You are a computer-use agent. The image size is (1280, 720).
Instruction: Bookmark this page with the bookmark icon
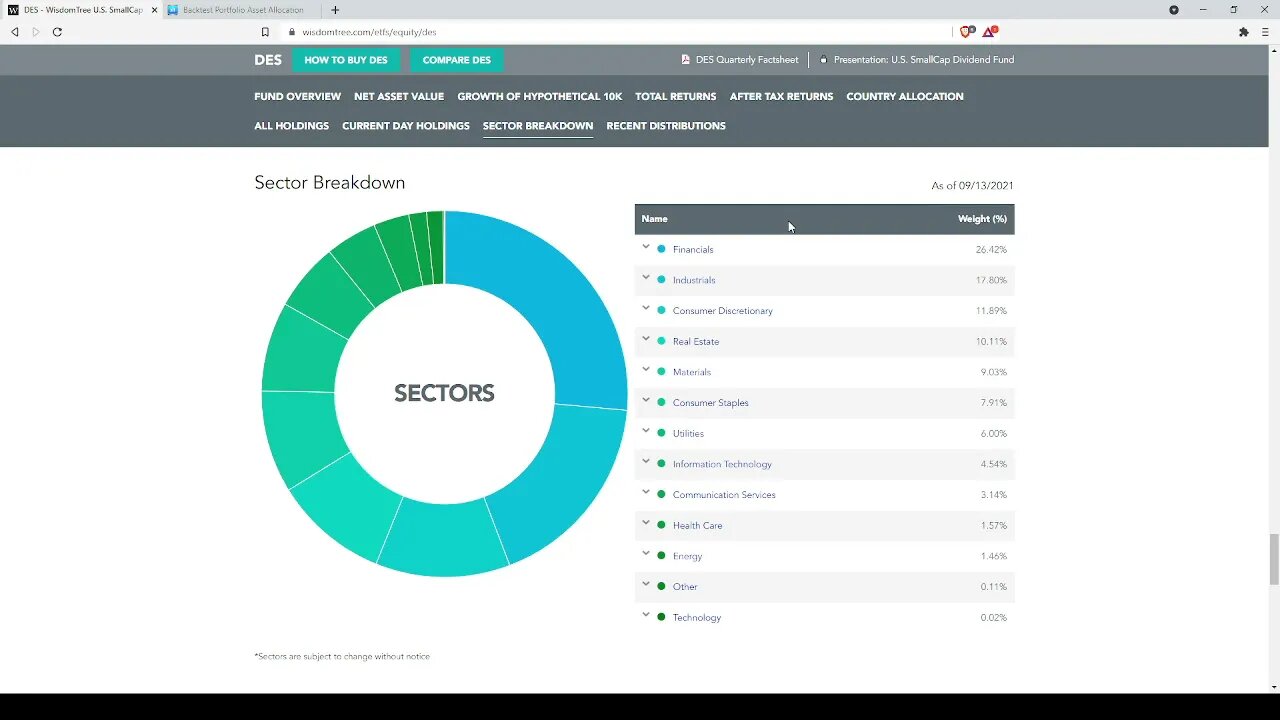tap(265, 32)
